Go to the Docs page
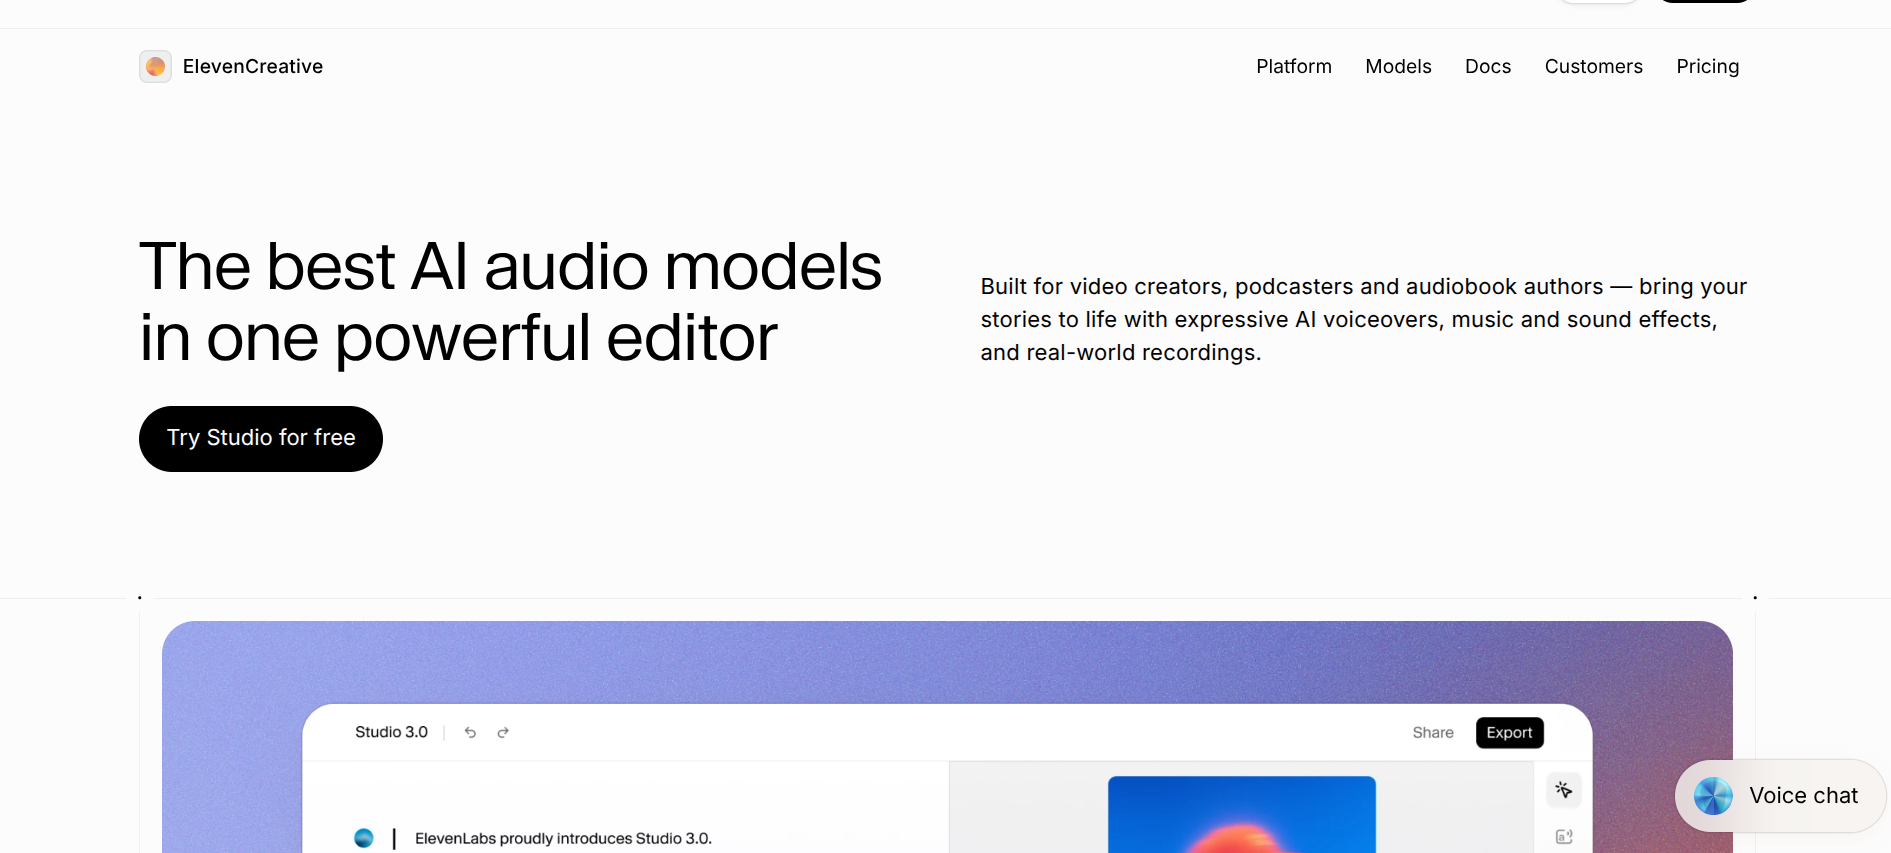This screenshot has height=853, width=1891. coord(1488,66)
